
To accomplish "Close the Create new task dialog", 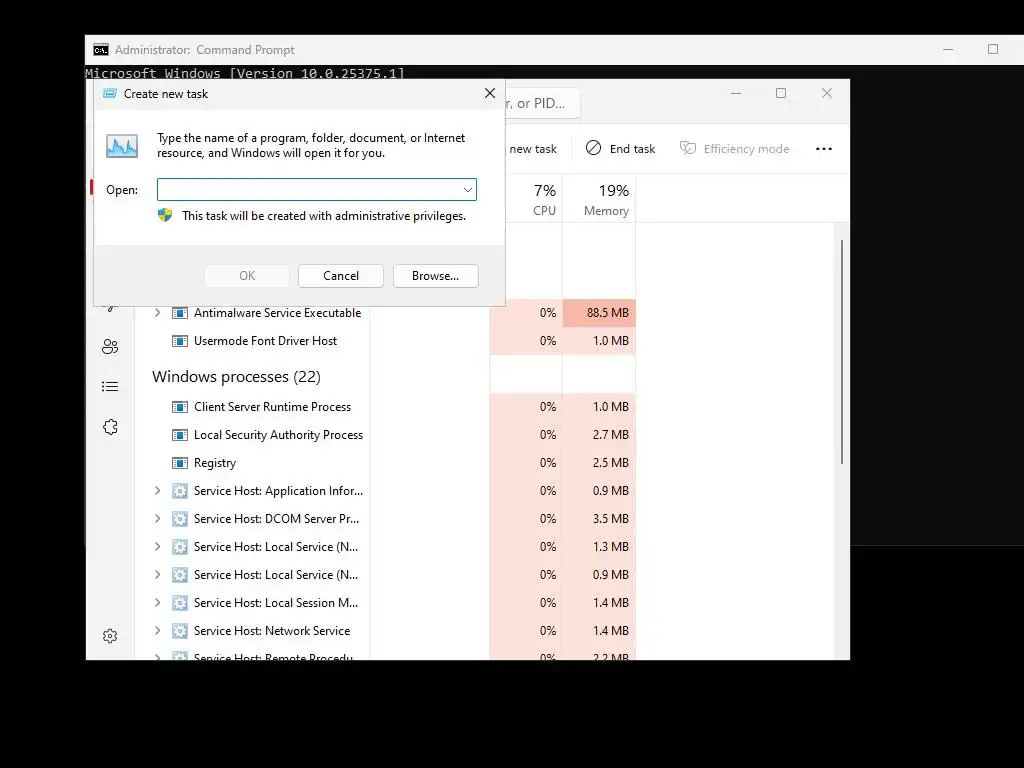I will (x=490, y=93).
